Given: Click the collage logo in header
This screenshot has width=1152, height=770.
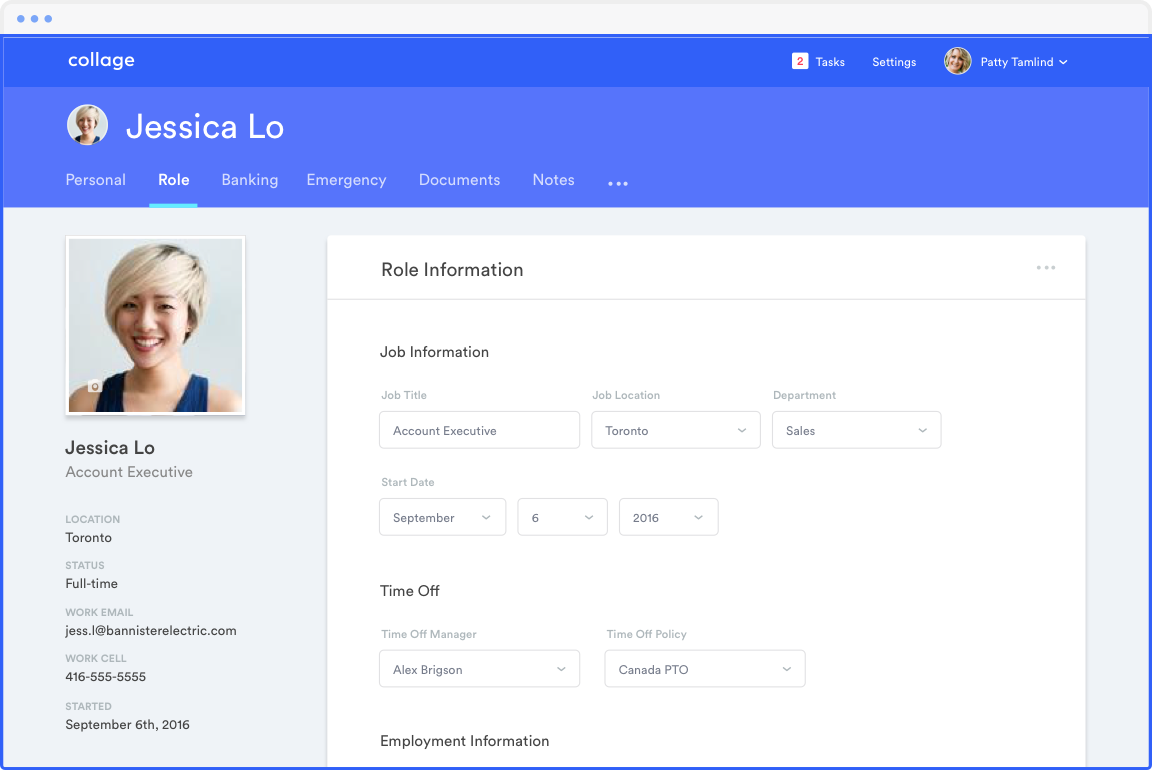Looking at the screenshot, I should click(x=101, y=61).
